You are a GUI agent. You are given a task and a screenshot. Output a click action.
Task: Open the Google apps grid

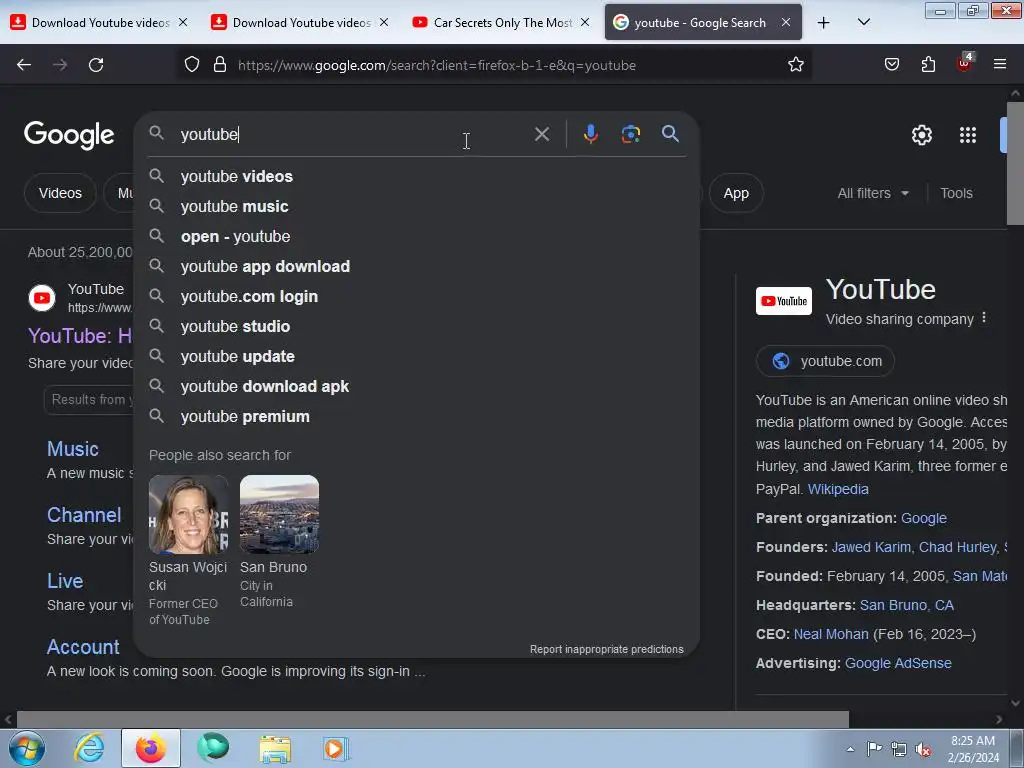click(968, 135)
